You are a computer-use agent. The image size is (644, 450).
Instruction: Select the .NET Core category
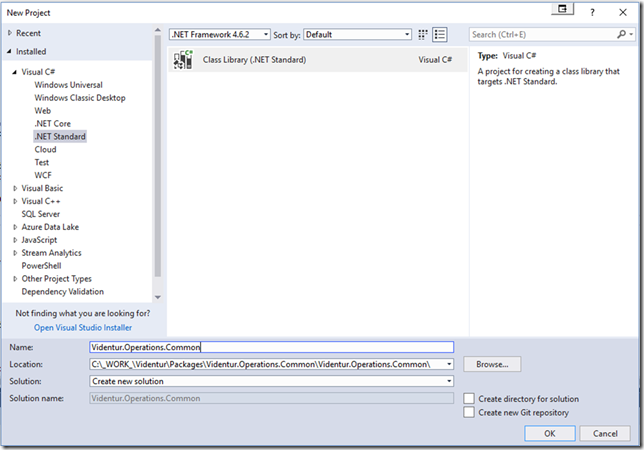point(53,124)
